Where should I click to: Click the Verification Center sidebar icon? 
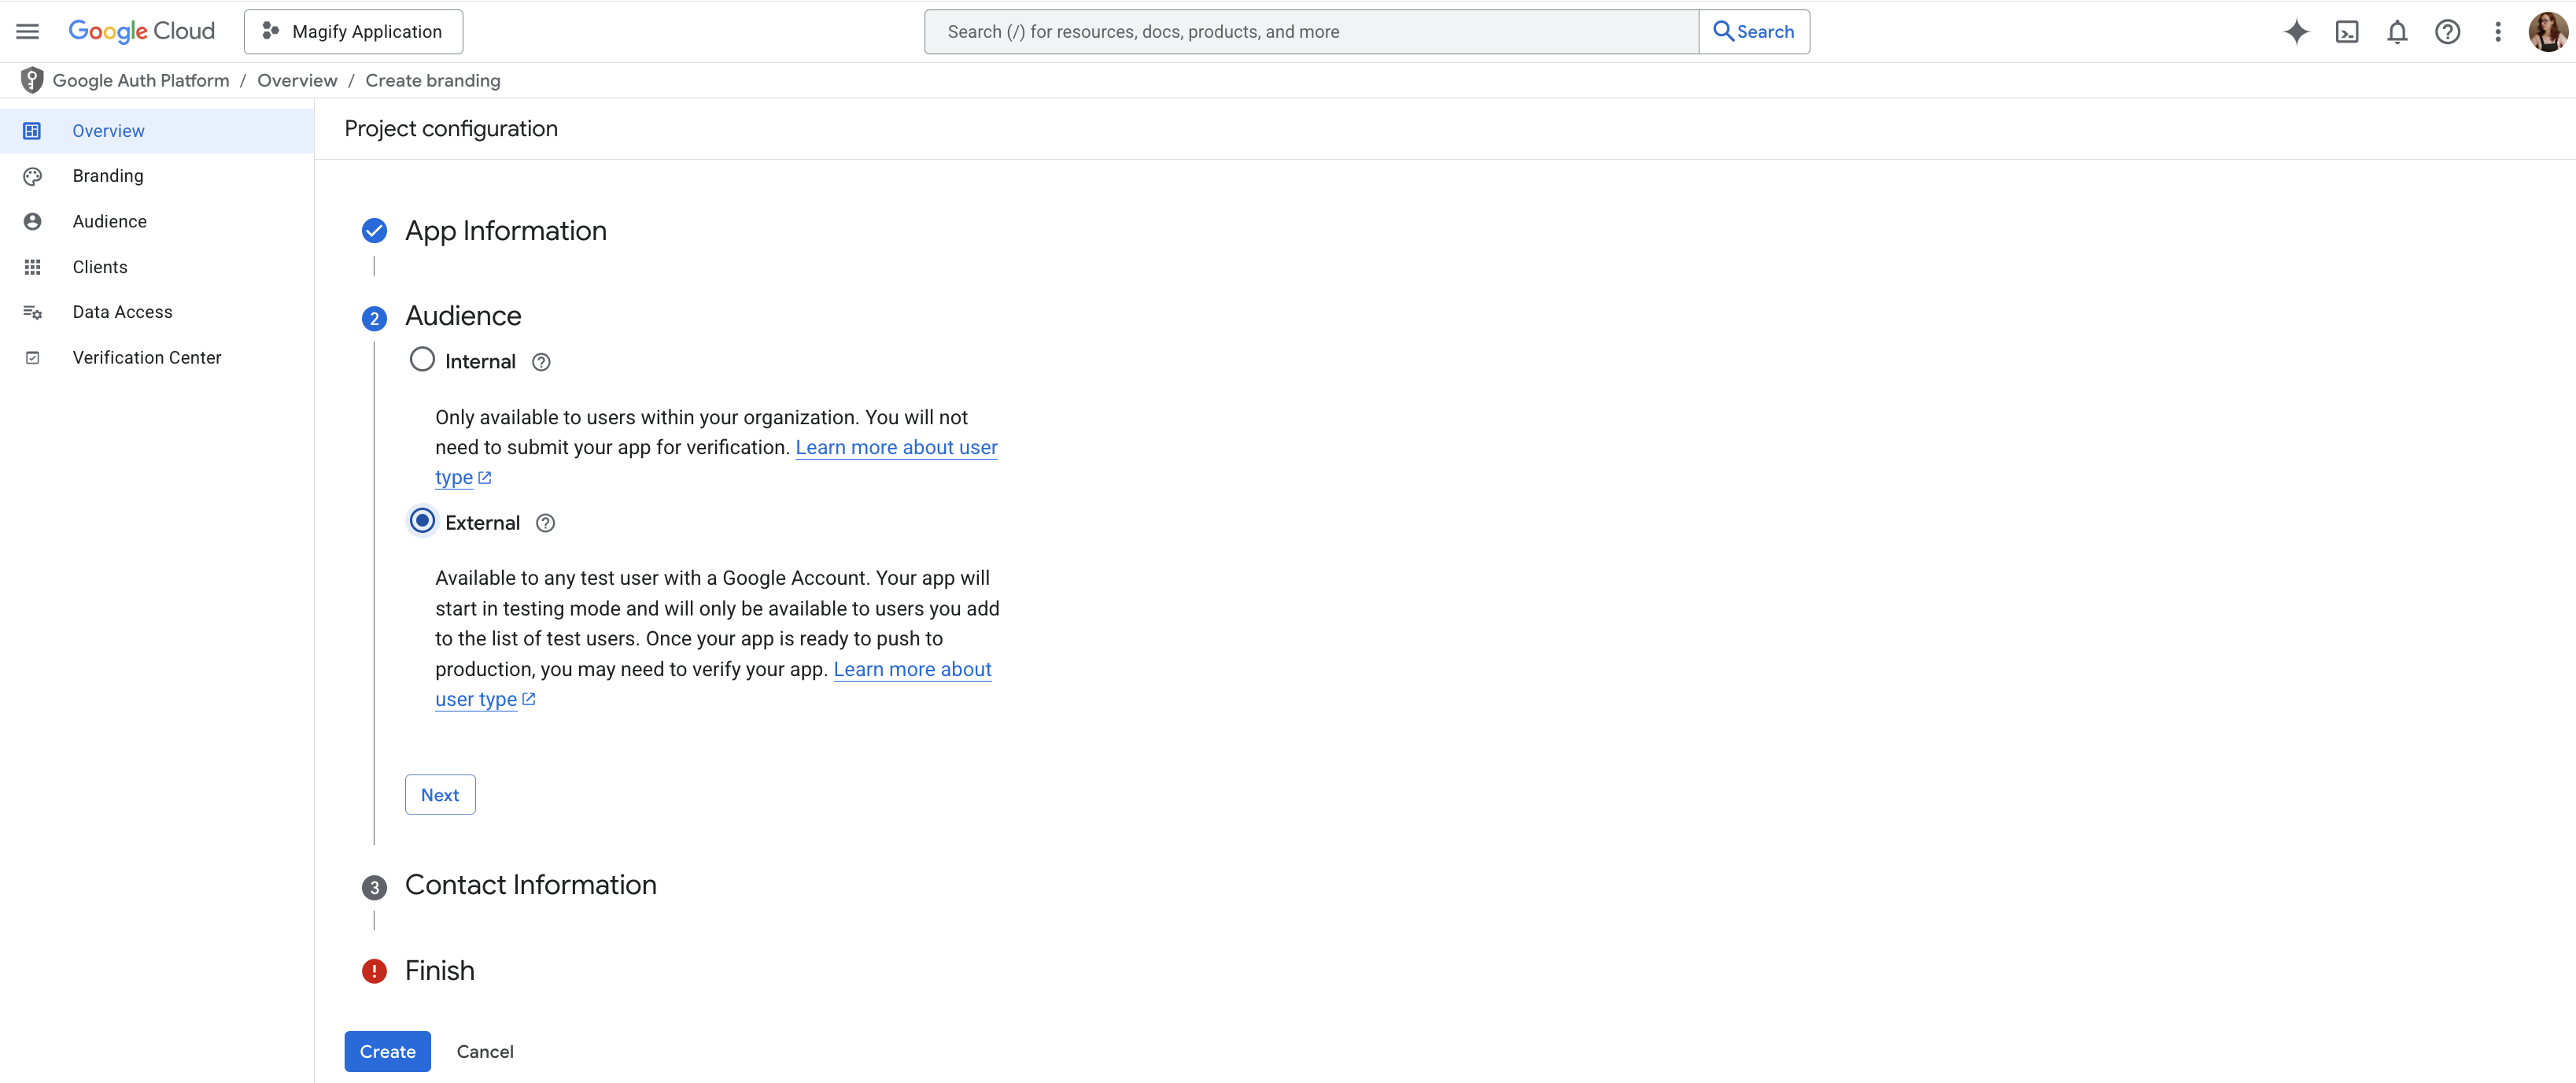coord(33,357)
